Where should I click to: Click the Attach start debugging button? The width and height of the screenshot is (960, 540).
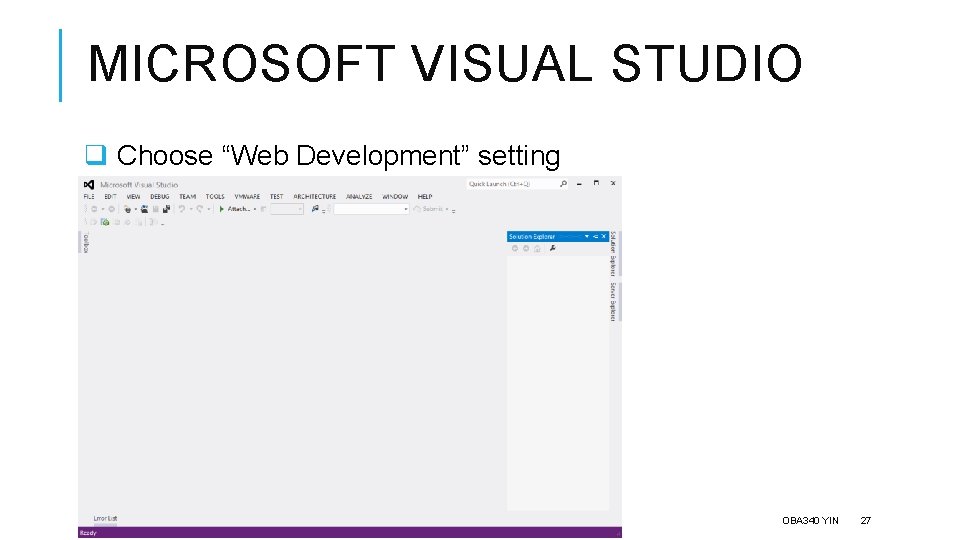(x=234, y=209)
